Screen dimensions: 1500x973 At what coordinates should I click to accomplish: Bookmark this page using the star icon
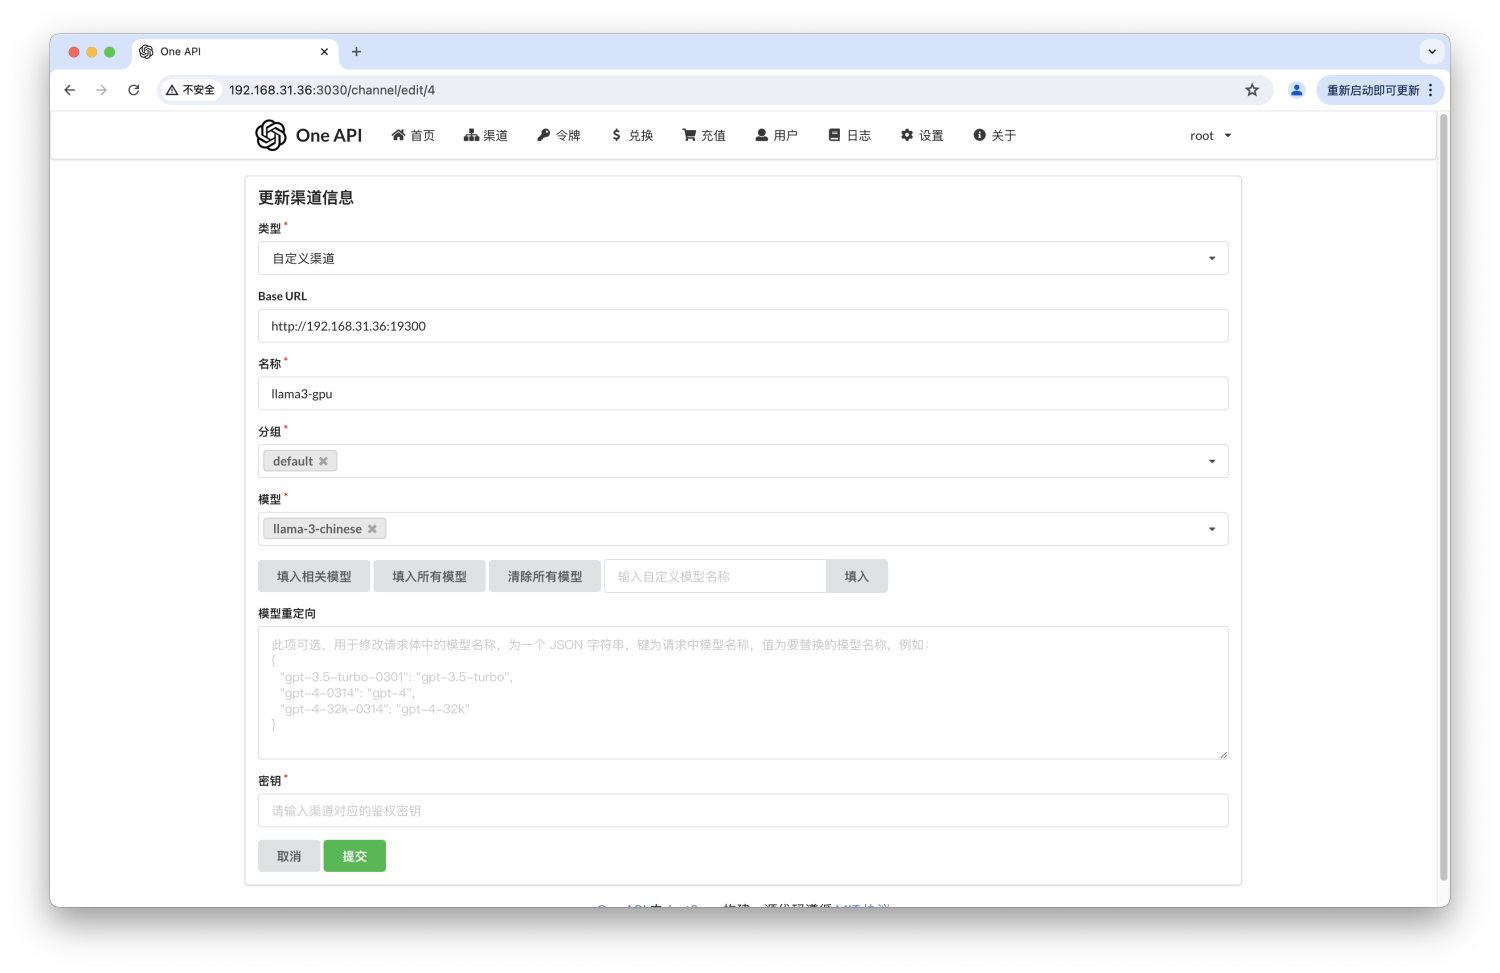coord(1252,90)
